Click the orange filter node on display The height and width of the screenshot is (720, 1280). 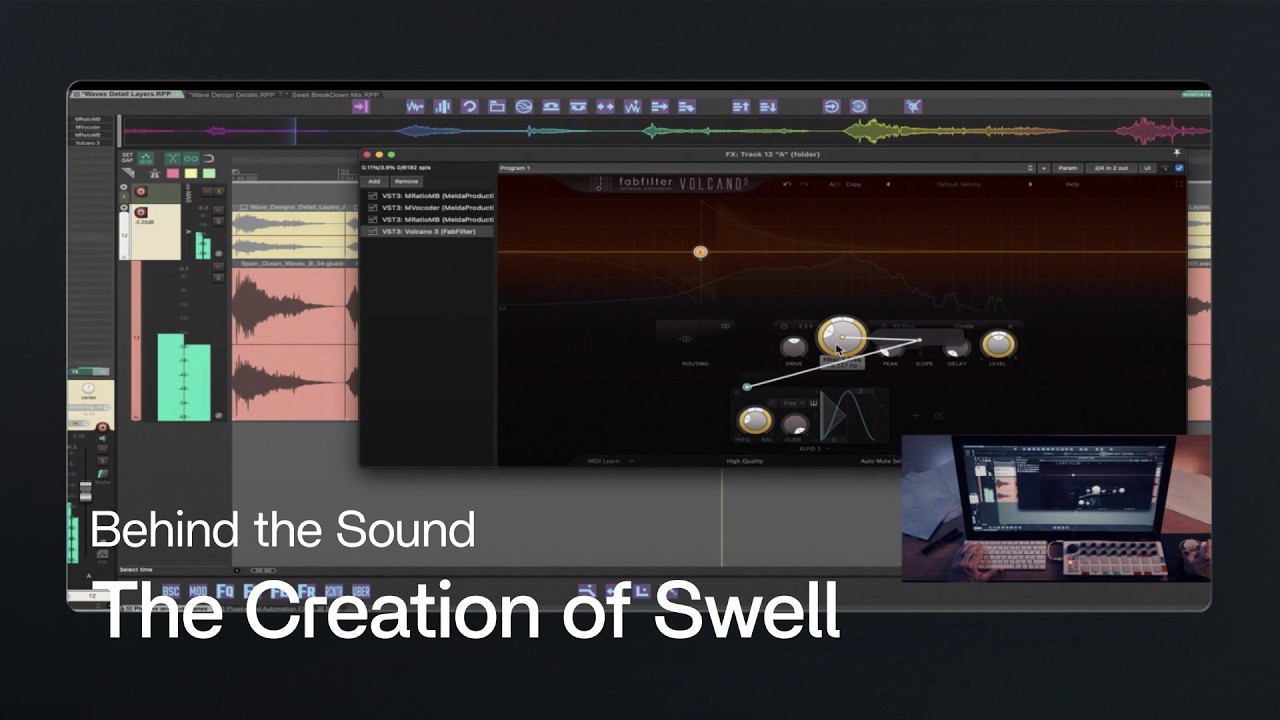(x=700, y=252)
